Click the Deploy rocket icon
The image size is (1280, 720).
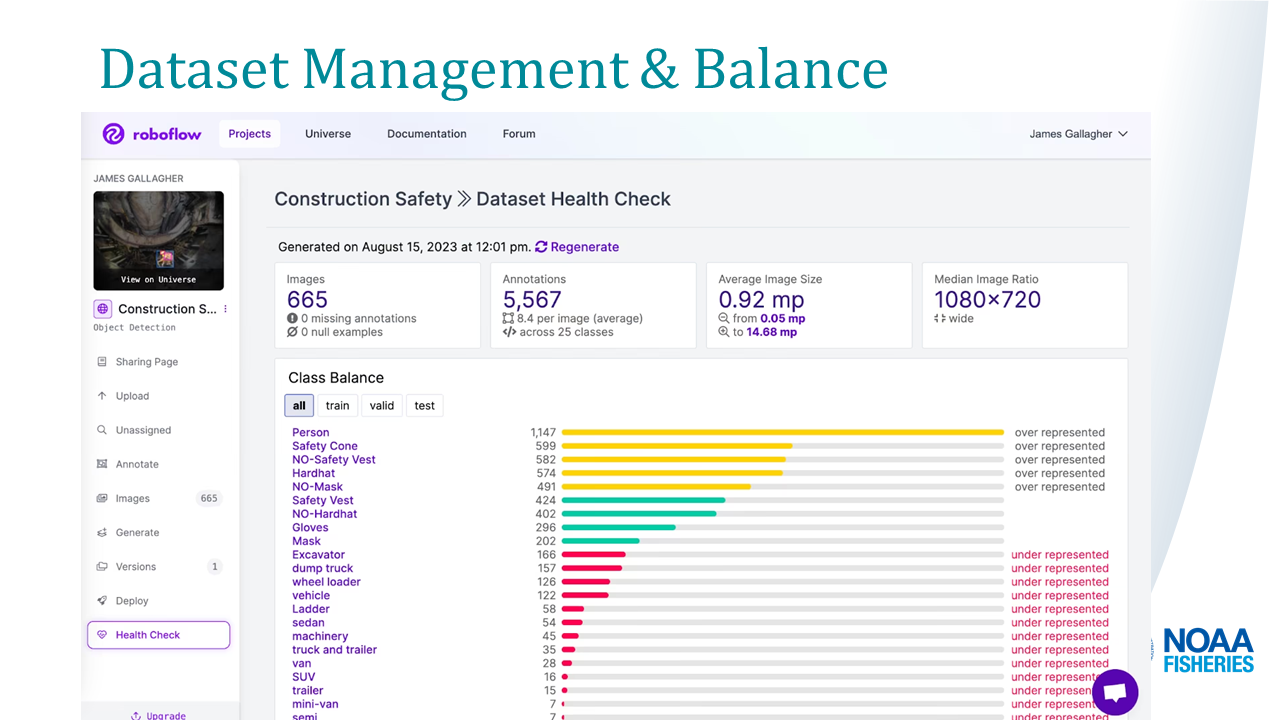(x=102, y=601)
